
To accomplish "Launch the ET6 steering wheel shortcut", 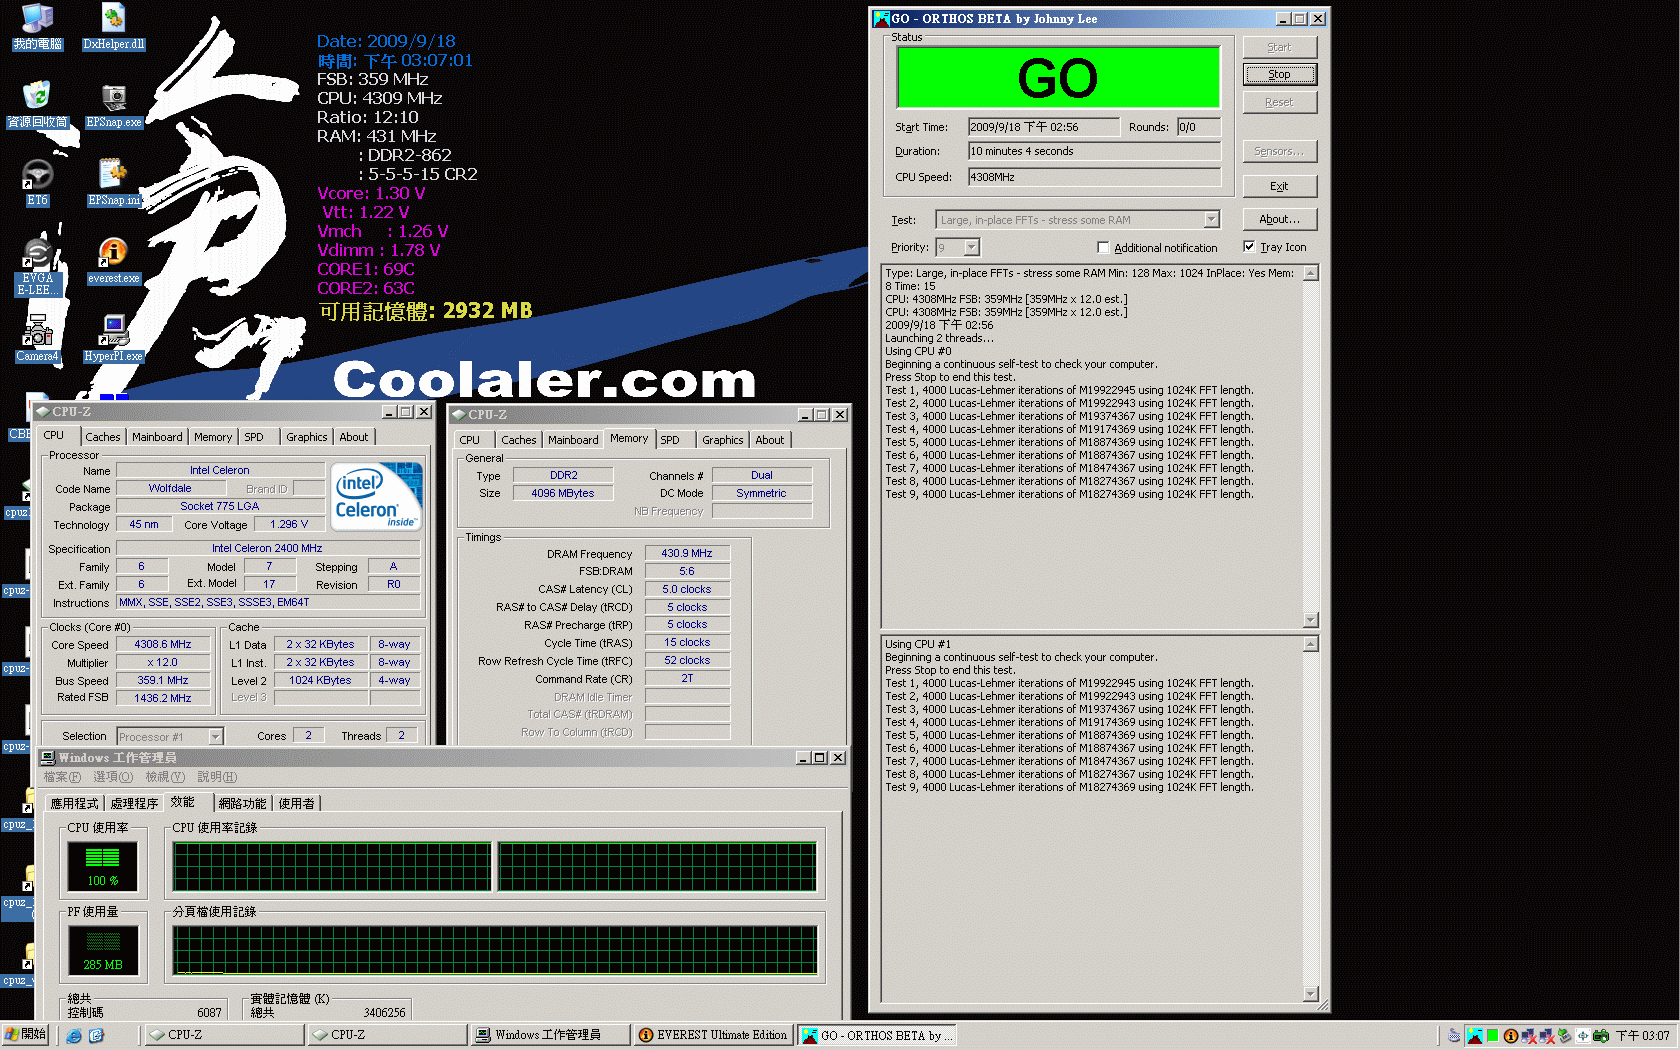I will (37, 182).
